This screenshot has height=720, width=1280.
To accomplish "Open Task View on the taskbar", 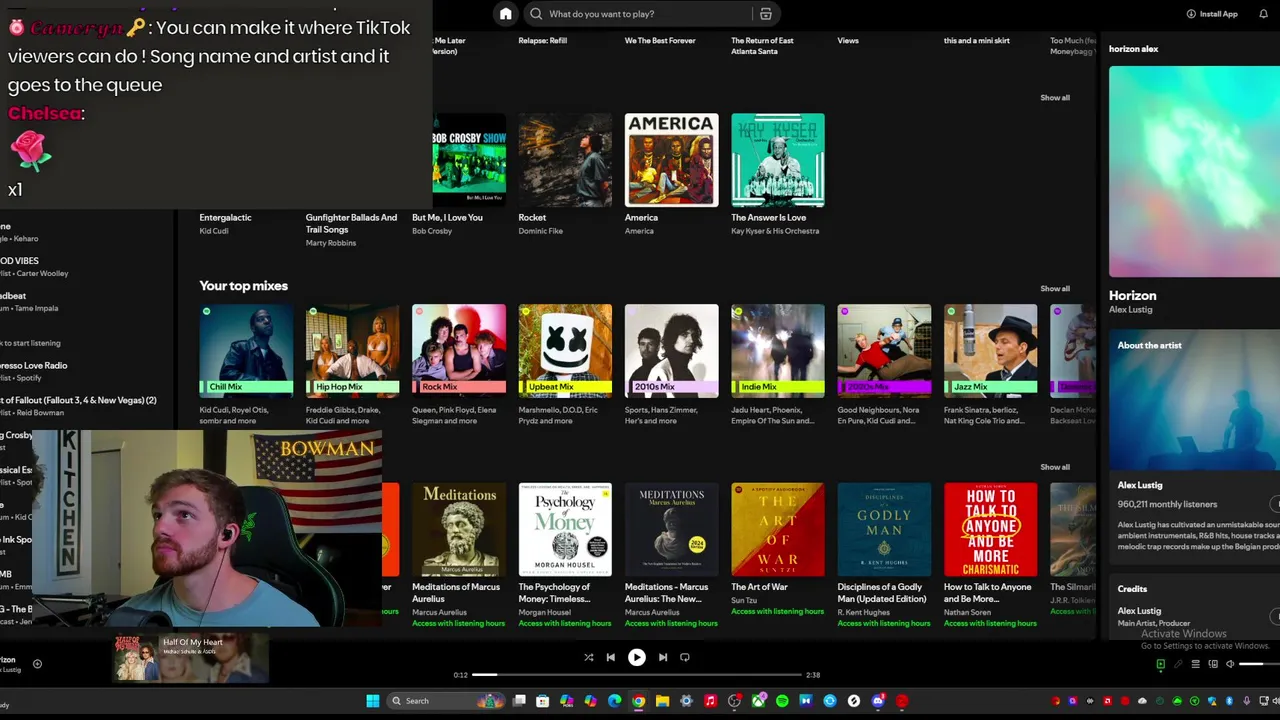I will click(x=519, y=701).
